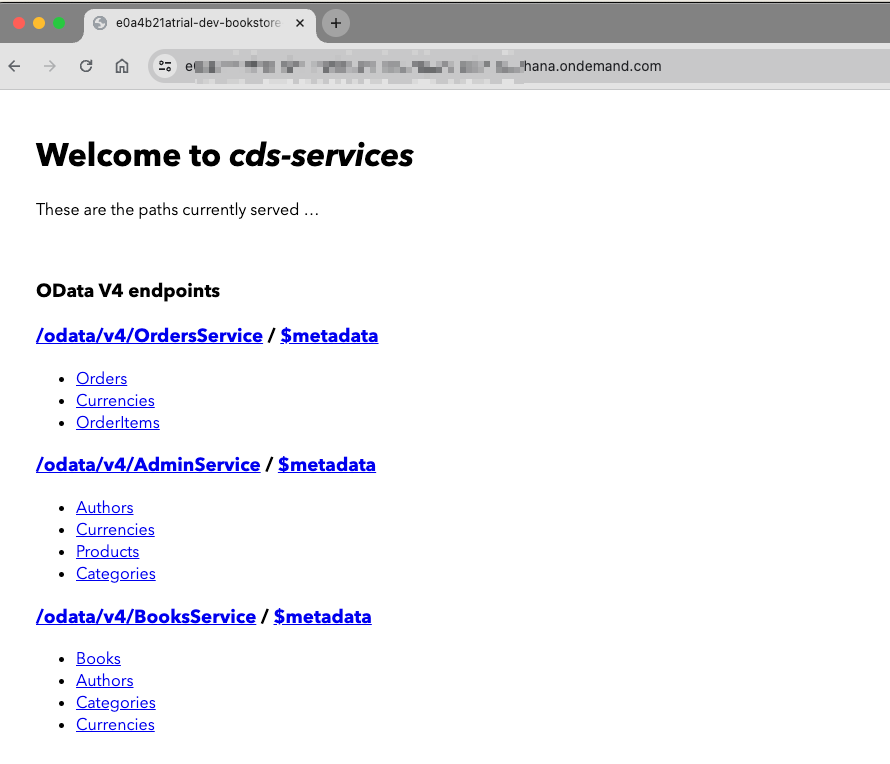Open the Books entity link
The width and height of the screenshot is (890, 764).
(x=99, y=658)
